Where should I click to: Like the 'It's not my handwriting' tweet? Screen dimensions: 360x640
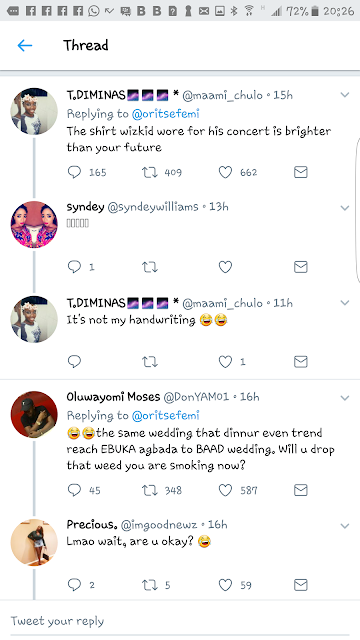coord(225,362)
